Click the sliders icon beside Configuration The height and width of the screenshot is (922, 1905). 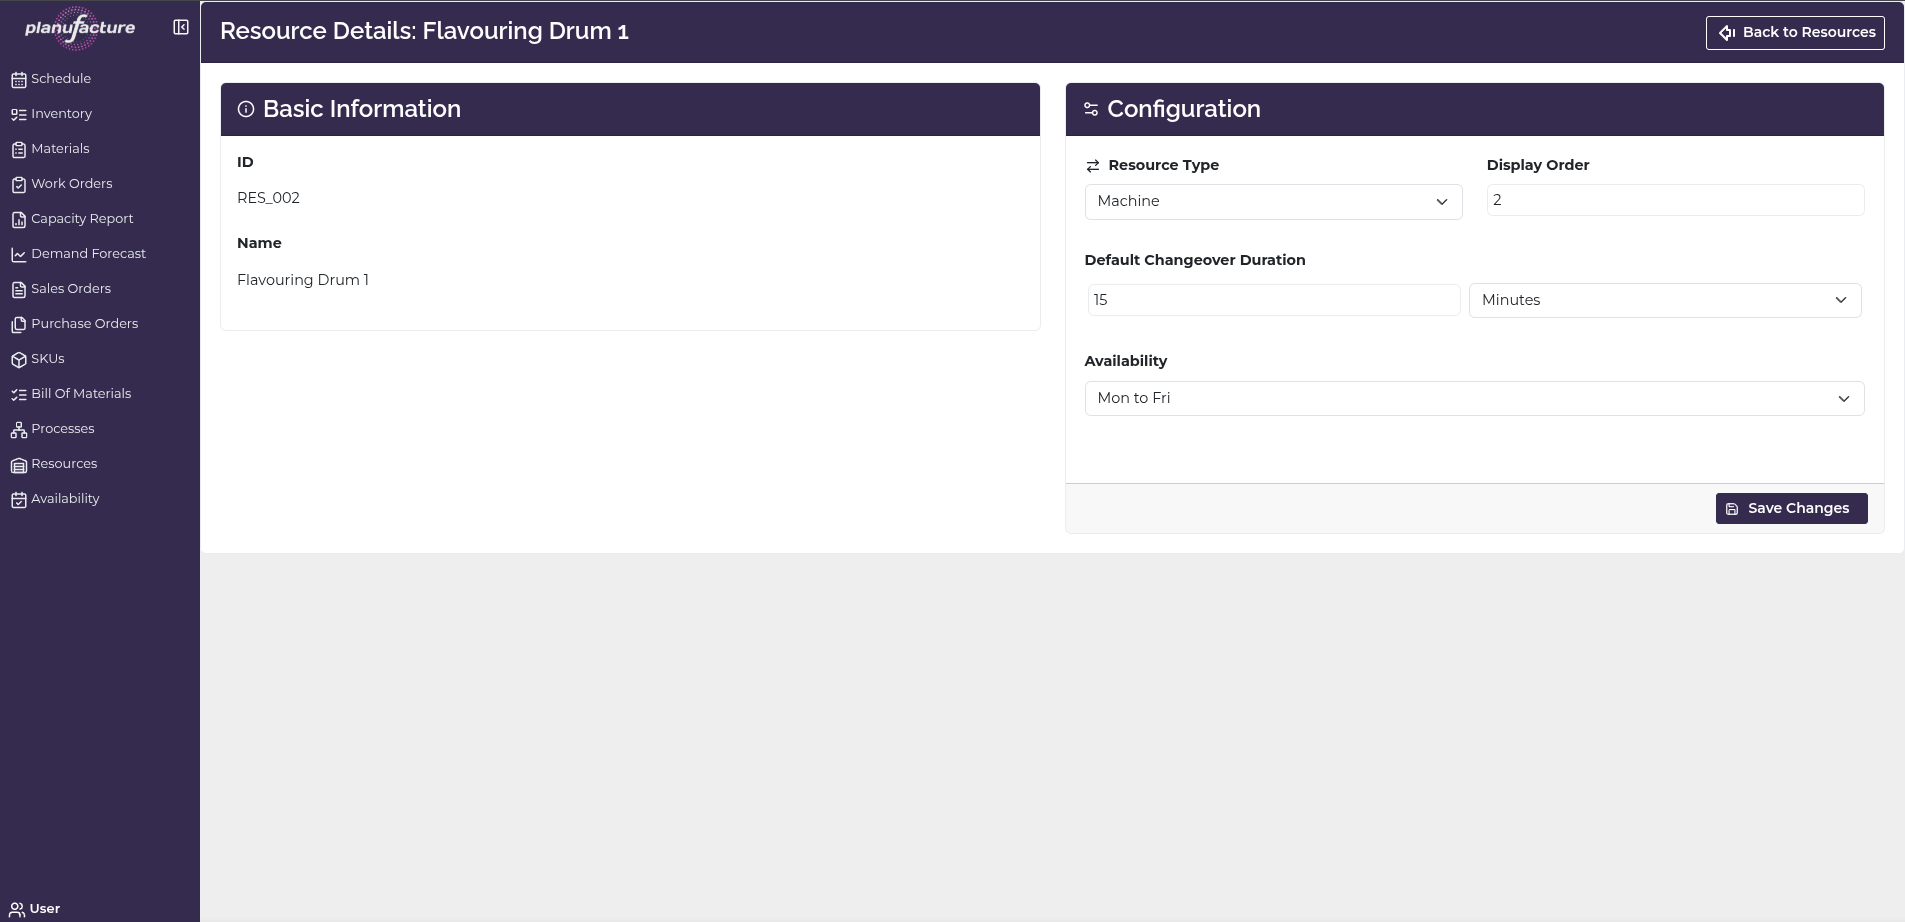[x=1091, y=109]
